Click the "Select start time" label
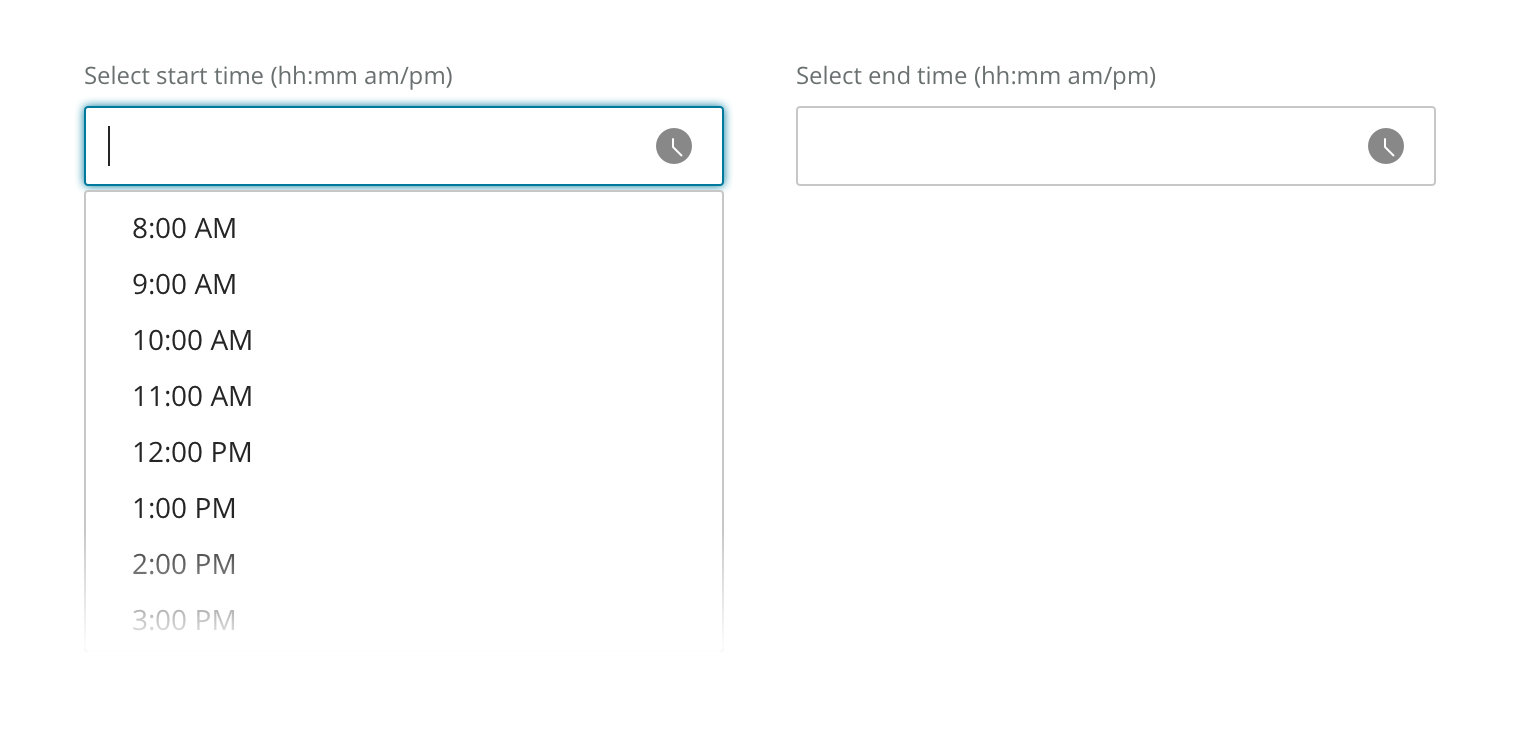 (268, 76)
